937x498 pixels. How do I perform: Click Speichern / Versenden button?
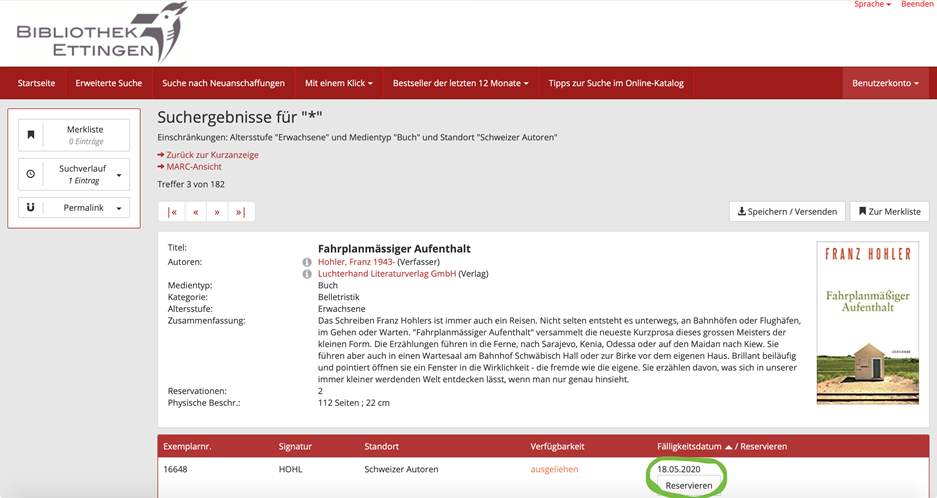(x=786, y=212)
